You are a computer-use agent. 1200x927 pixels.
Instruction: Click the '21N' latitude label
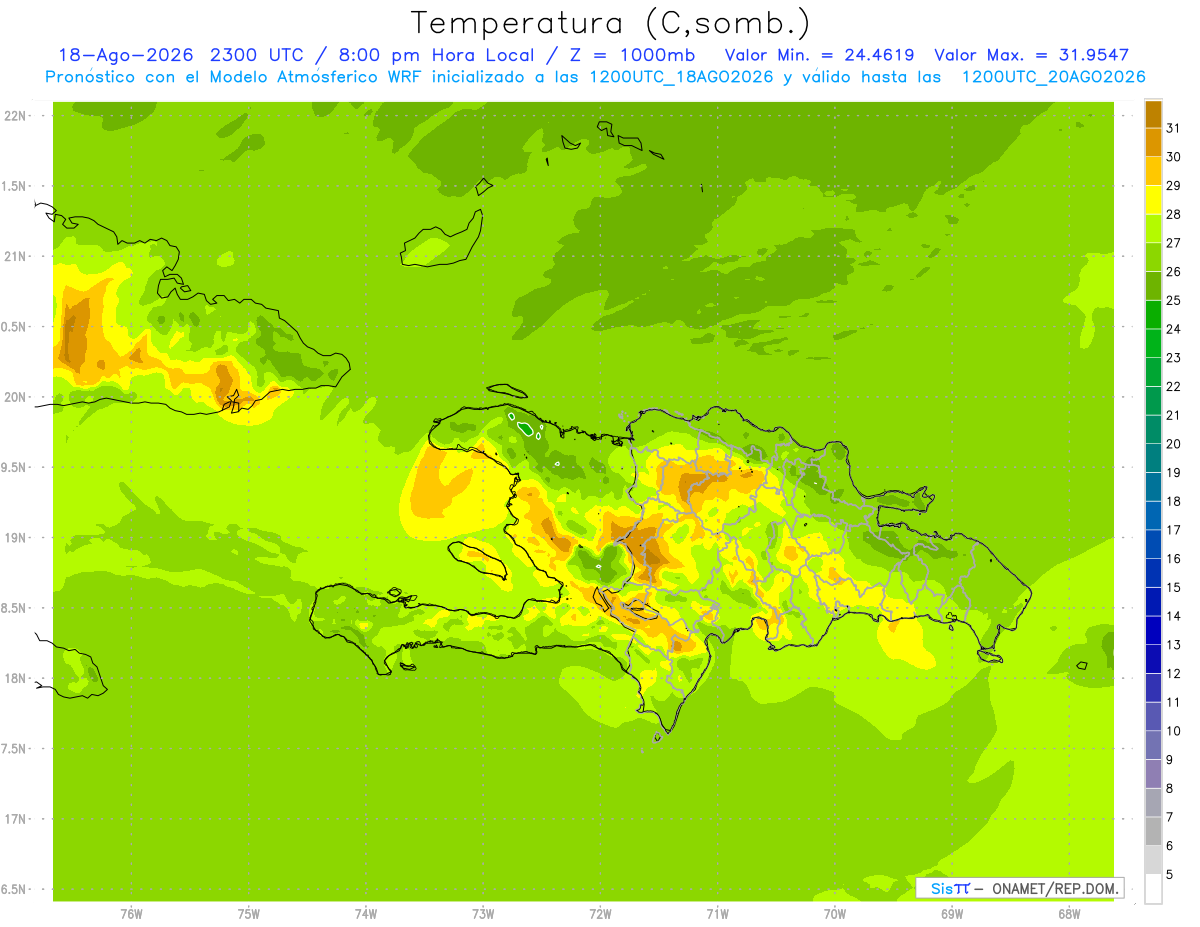16,256
